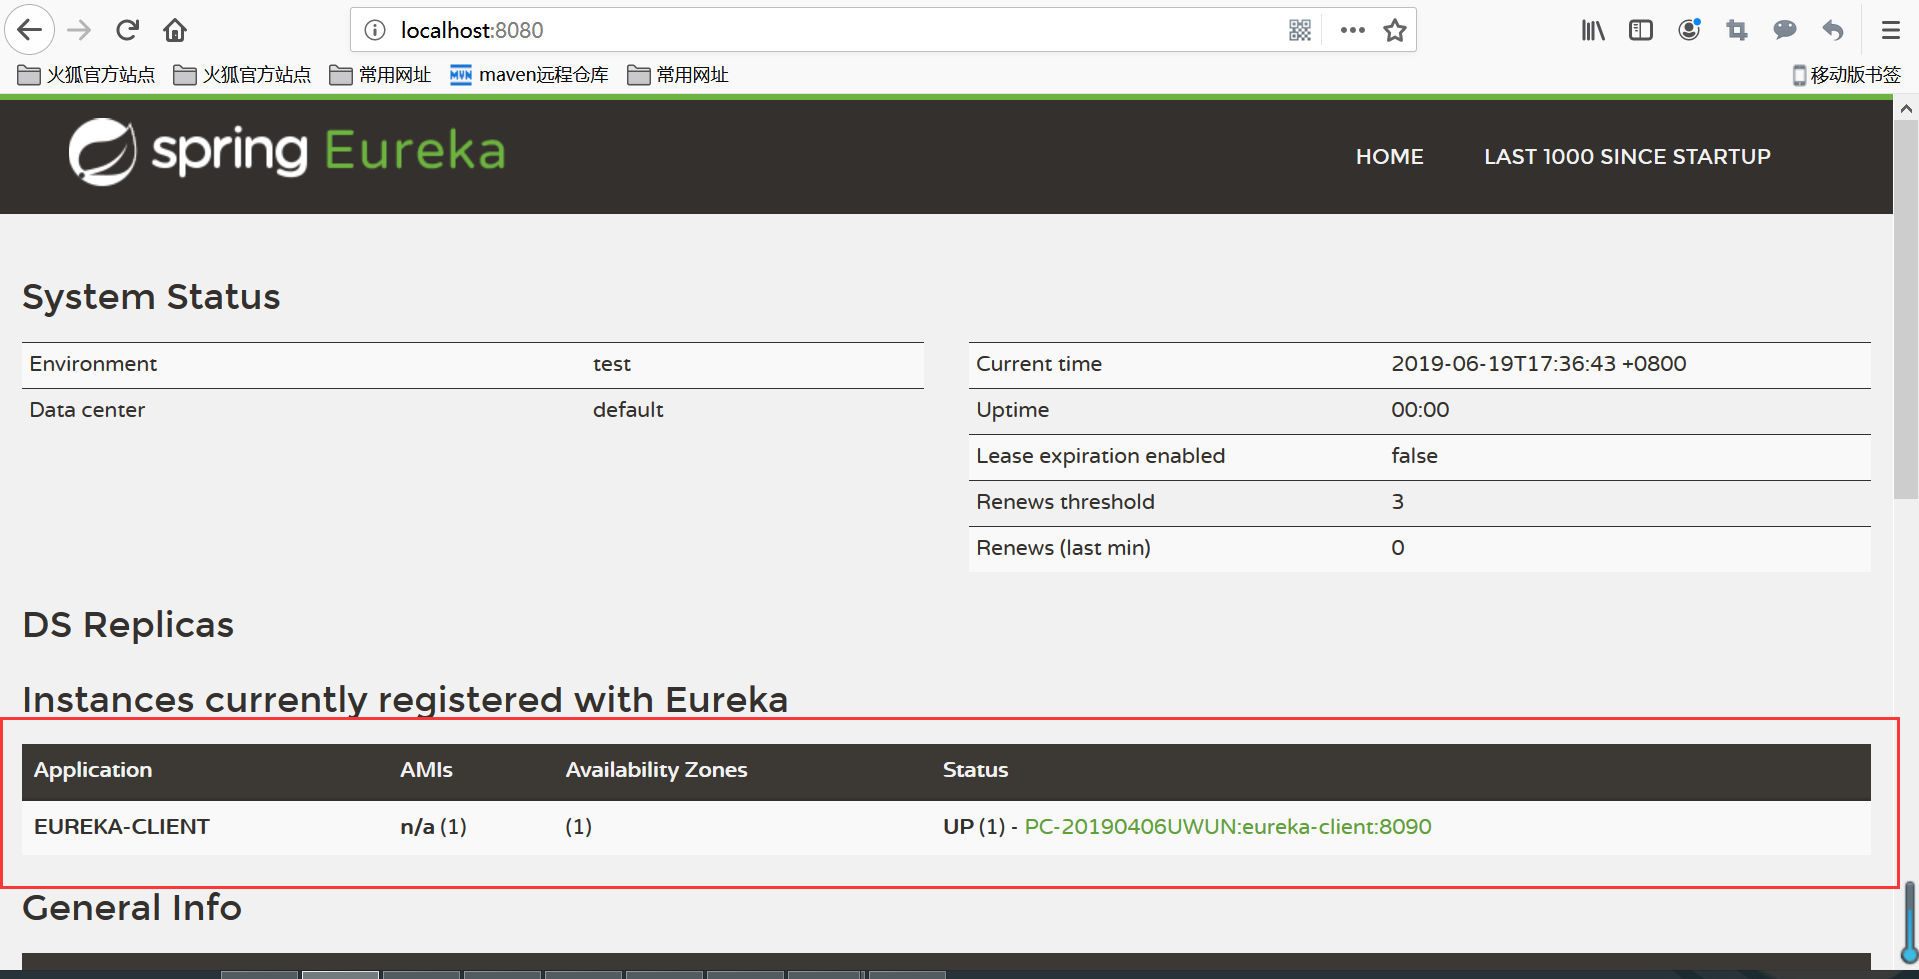Click the Renews (last min) label

(1064, 548)
